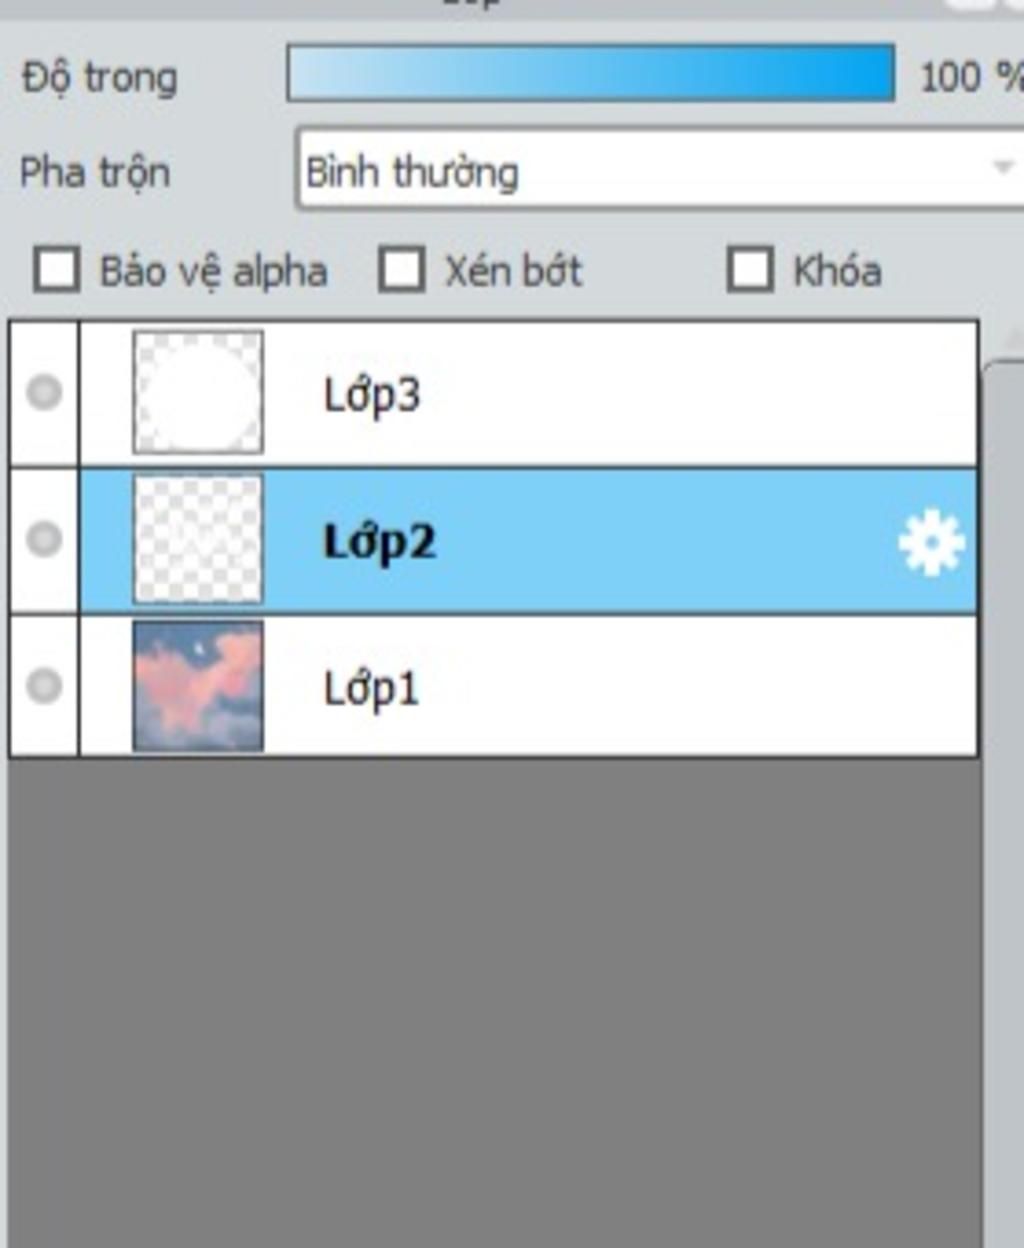Adjust the Độ trong opacity slider
Image resolution: width=1024 pixels, height=1248 pixels.
(x=590, y=73)
